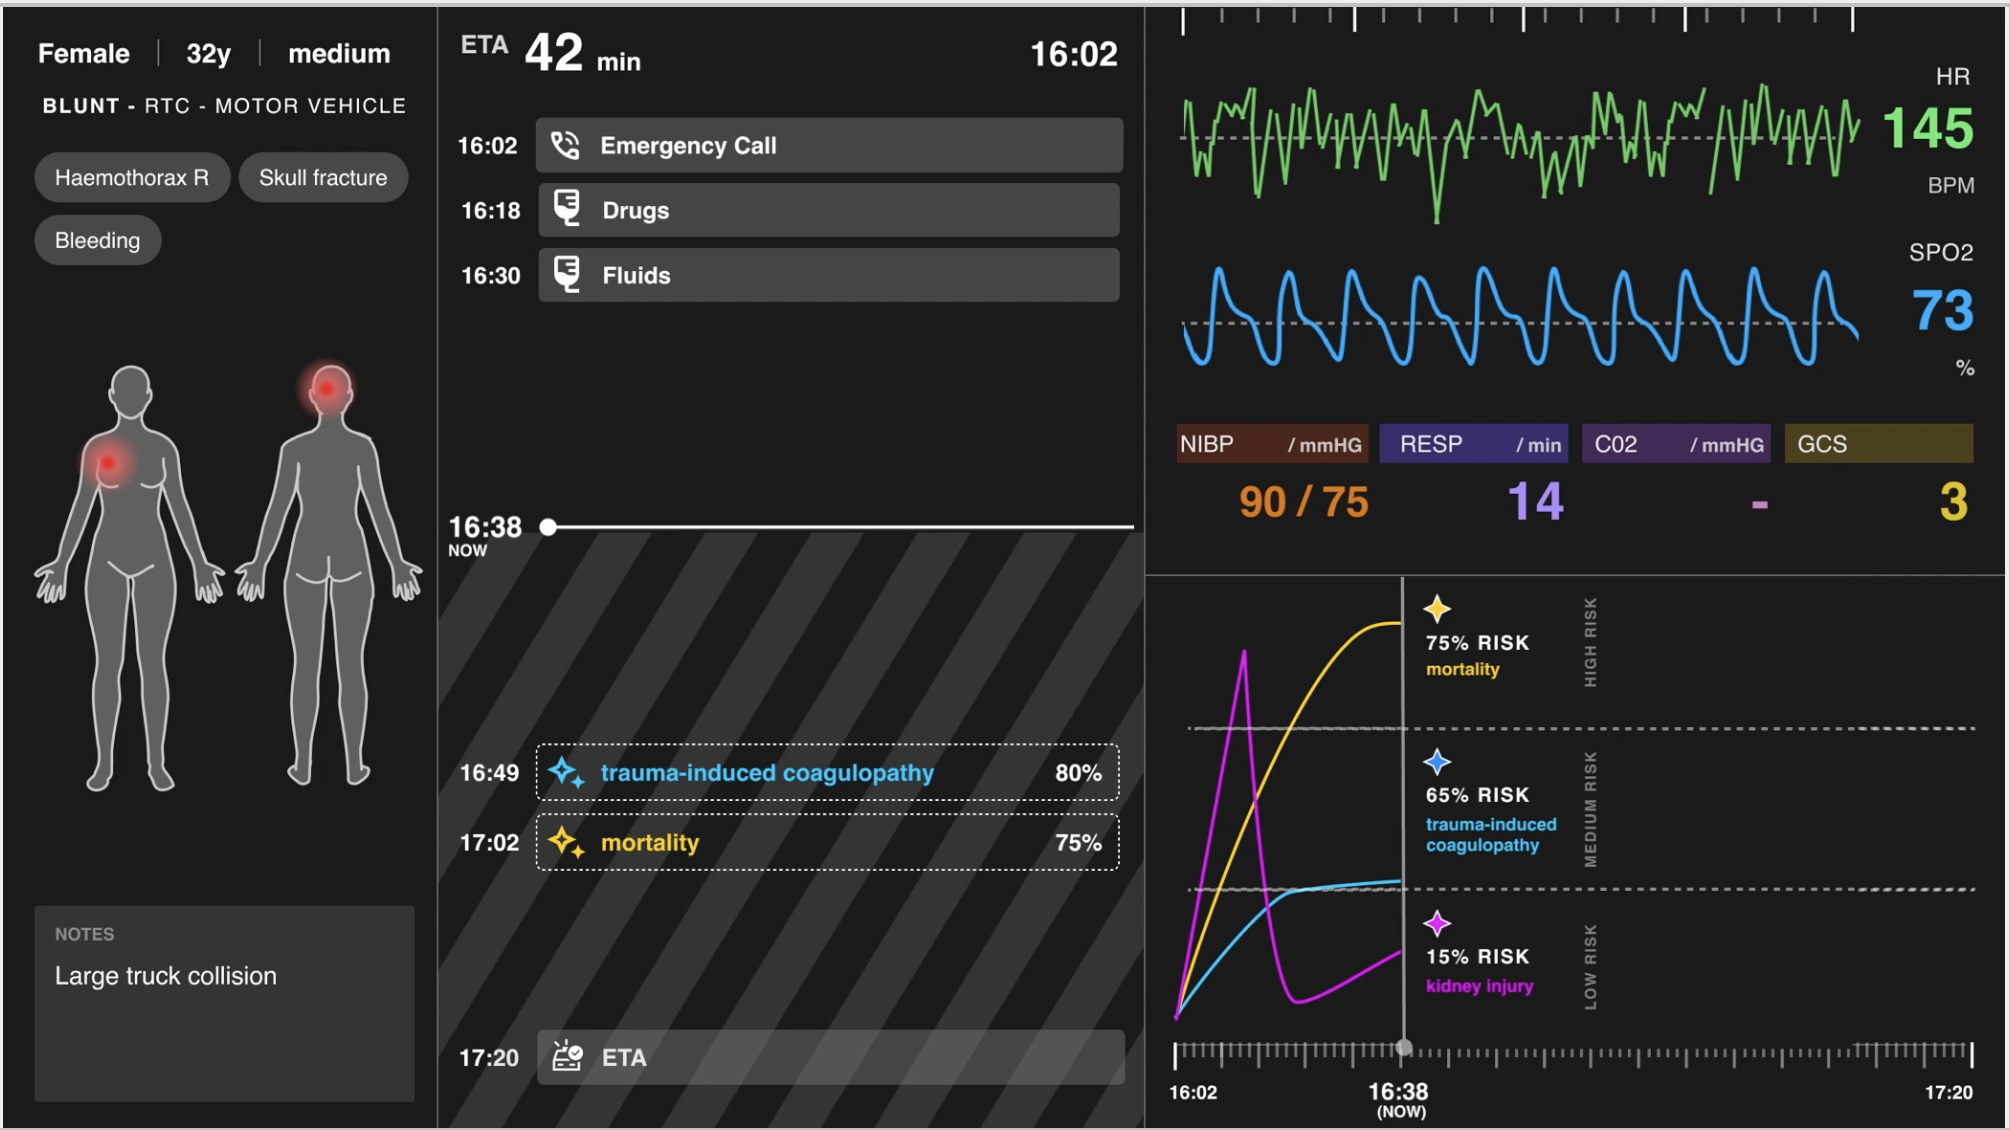The image size is (2010, 1130).
Task: Click the magenta star above 15% RISK
Action: pyautogui.click(x=1437, y=923)
